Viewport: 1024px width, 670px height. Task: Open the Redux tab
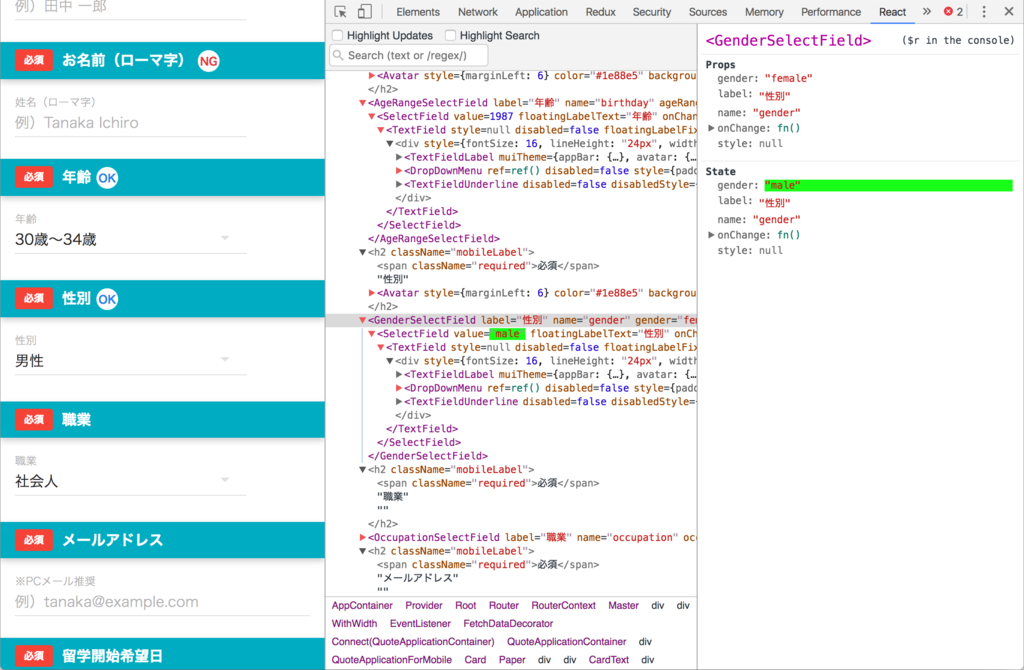click(x=601, y=12)
